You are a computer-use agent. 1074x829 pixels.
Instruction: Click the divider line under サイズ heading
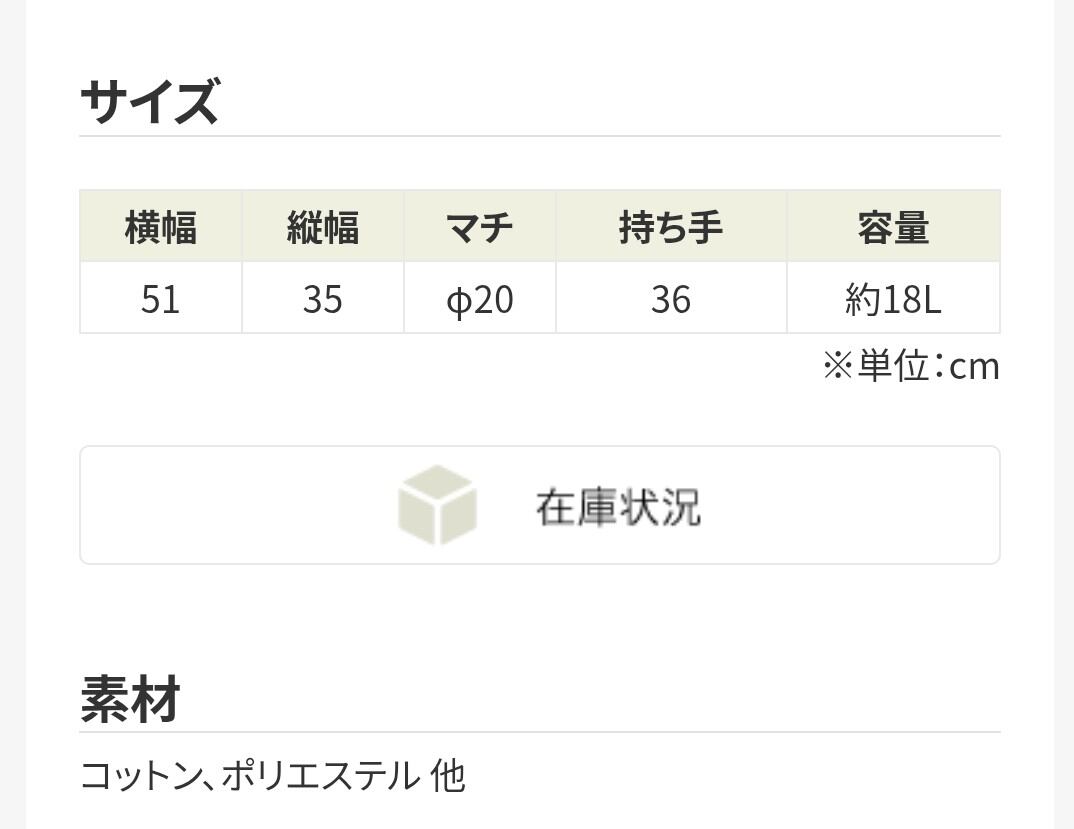point(540,136)
